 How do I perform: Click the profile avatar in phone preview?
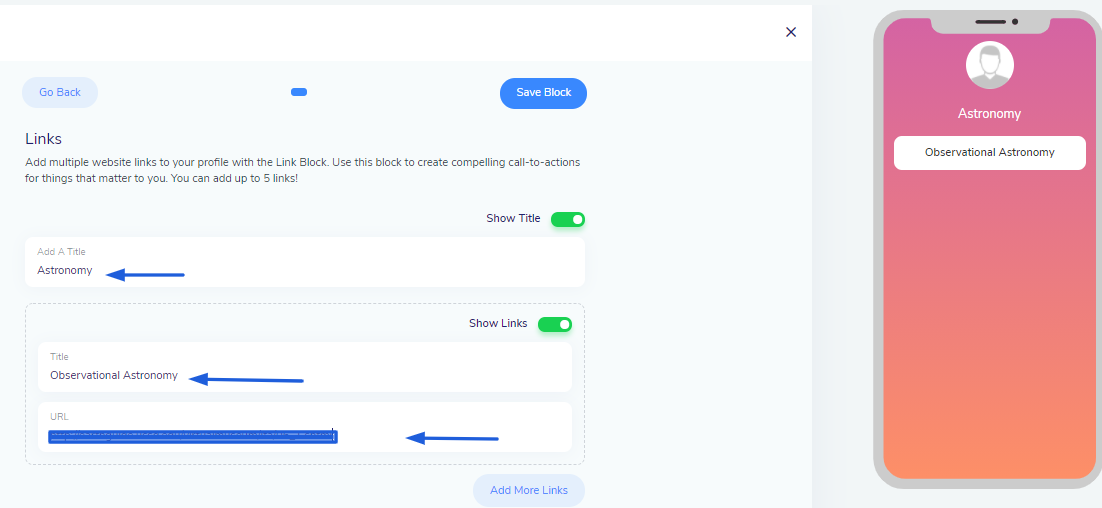[x=989, y=66]
